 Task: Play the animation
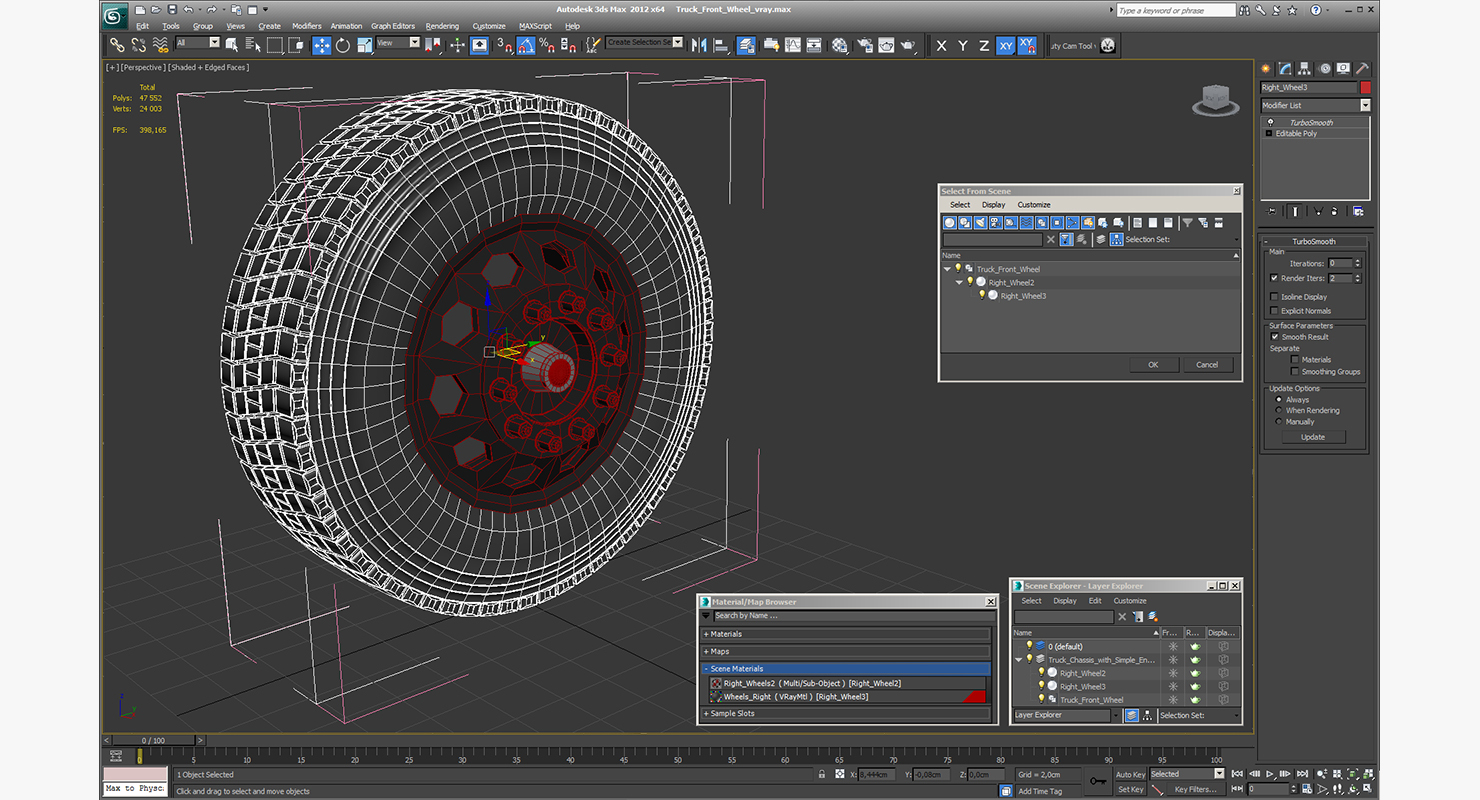(1270, 774)
